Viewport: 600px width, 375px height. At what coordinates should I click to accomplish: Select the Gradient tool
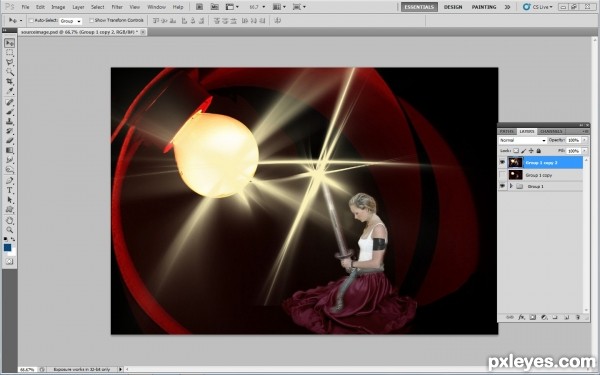9,150
